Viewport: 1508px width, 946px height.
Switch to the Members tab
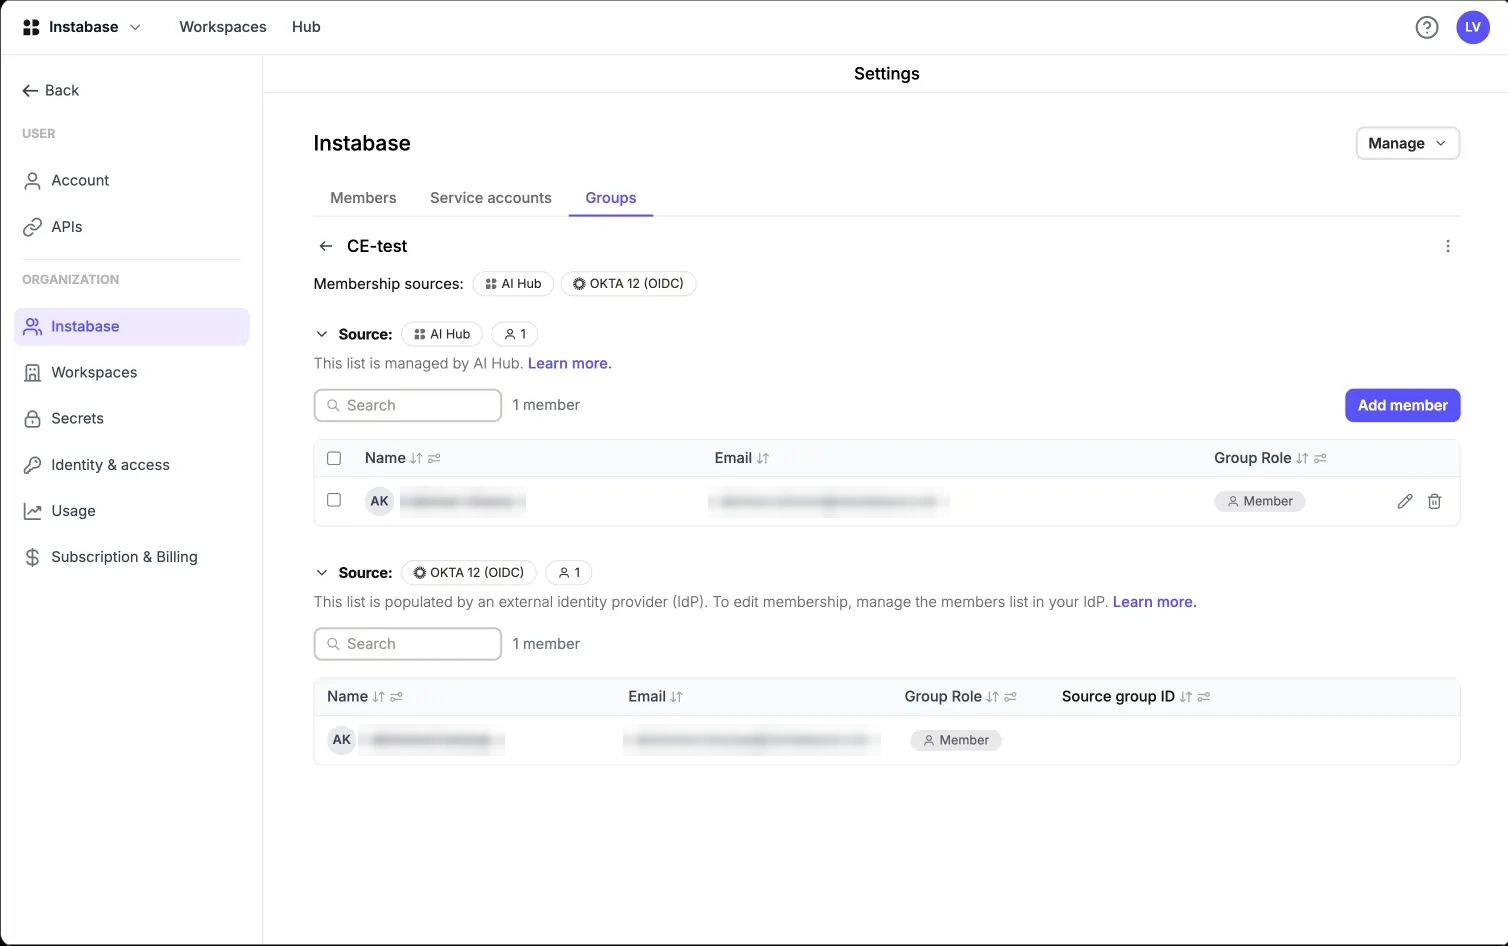(x=363, y=198)
